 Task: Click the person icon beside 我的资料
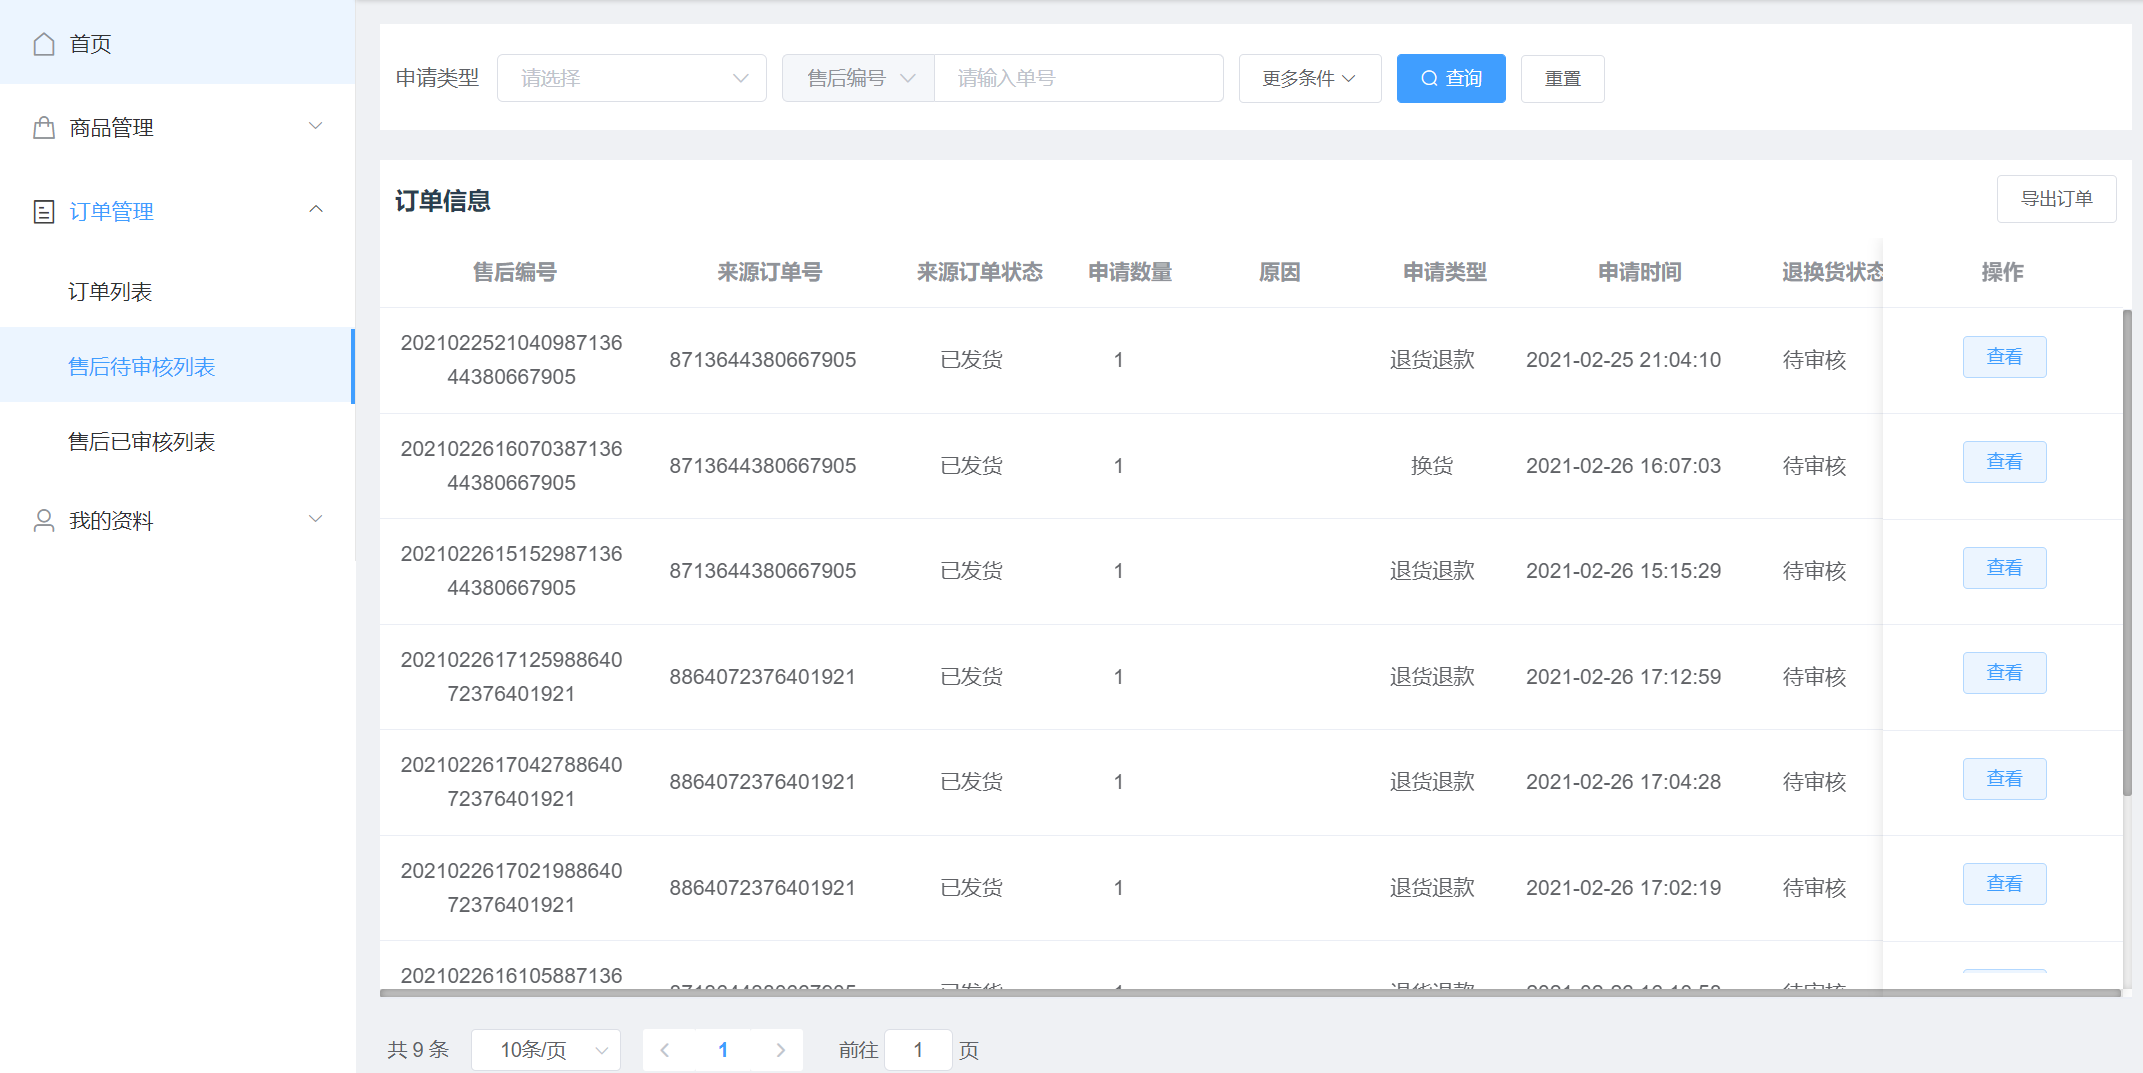click(x=44, y=521)
